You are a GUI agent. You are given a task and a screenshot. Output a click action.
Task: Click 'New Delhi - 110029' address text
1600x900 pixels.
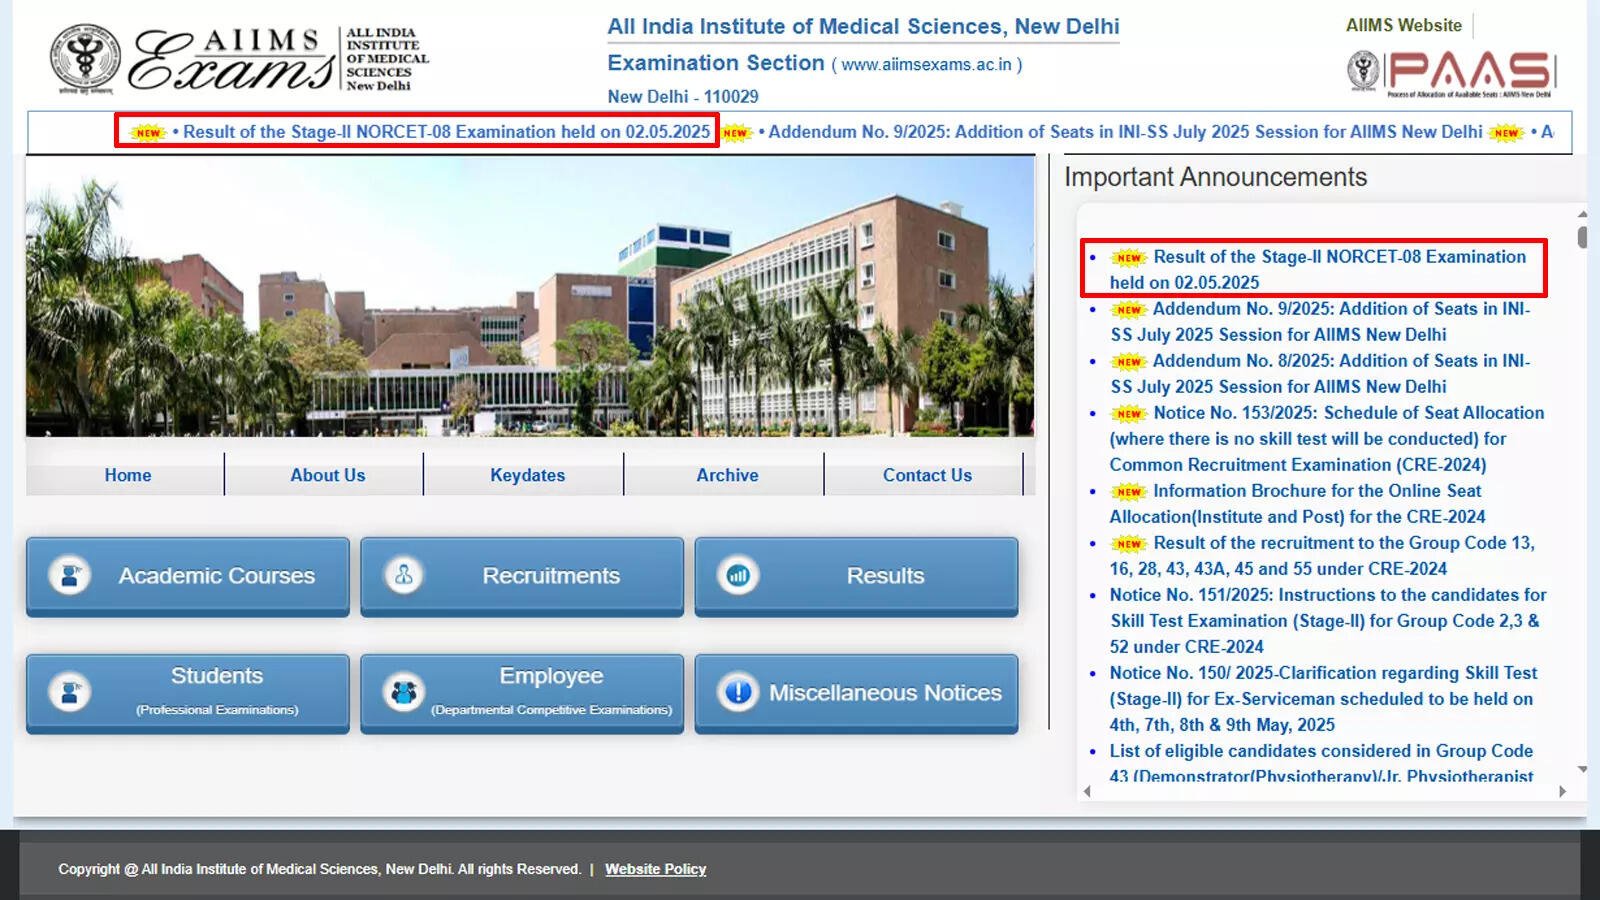tap(683, 97)
